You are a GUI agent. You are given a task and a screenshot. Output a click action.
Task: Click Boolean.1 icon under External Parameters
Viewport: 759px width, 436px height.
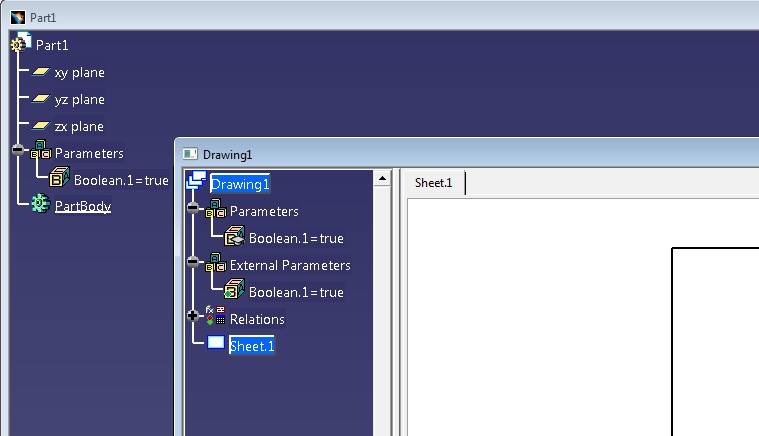click(234, 289)
